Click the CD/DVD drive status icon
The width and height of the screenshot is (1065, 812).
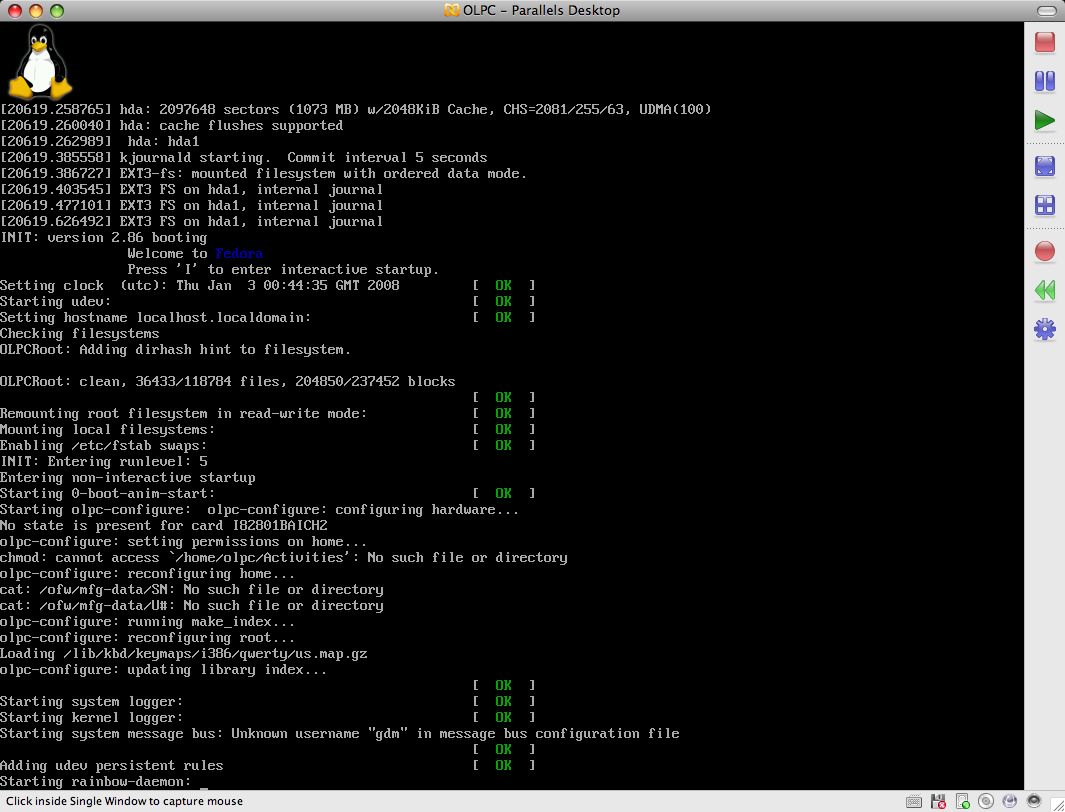(985, 801)
